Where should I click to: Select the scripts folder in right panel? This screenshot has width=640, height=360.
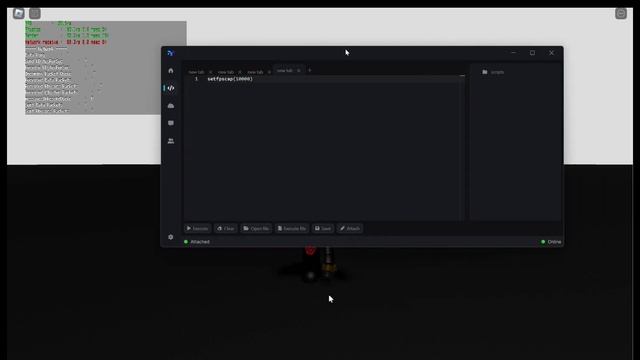click(x=493, y=72)
